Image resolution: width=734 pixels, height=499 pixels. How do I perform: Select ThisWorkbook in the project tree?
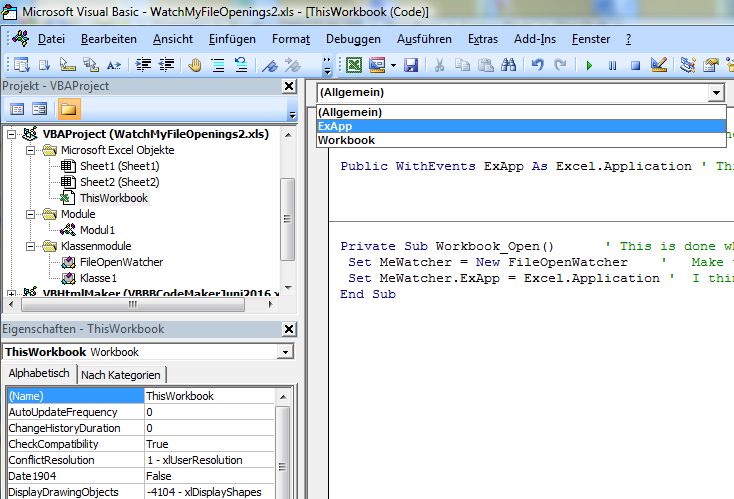(x=114, y=198)
